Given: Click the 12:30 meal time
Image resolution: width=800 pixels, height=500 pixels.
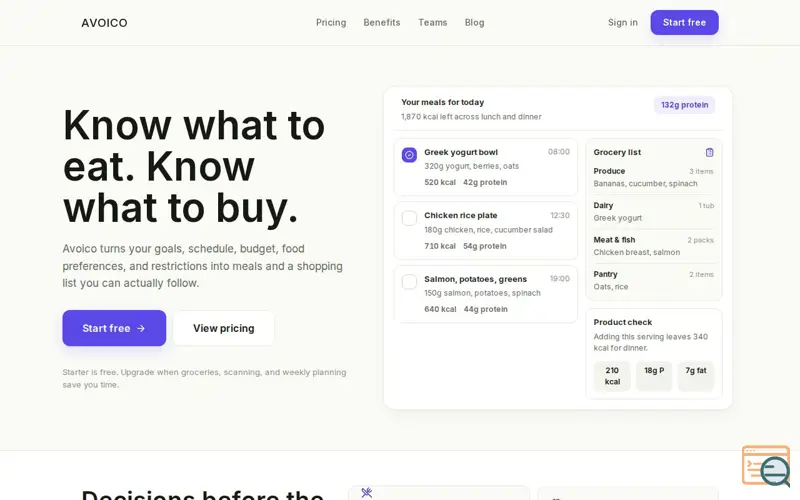Looking at the screenshot, I should (x=560, y=215).
